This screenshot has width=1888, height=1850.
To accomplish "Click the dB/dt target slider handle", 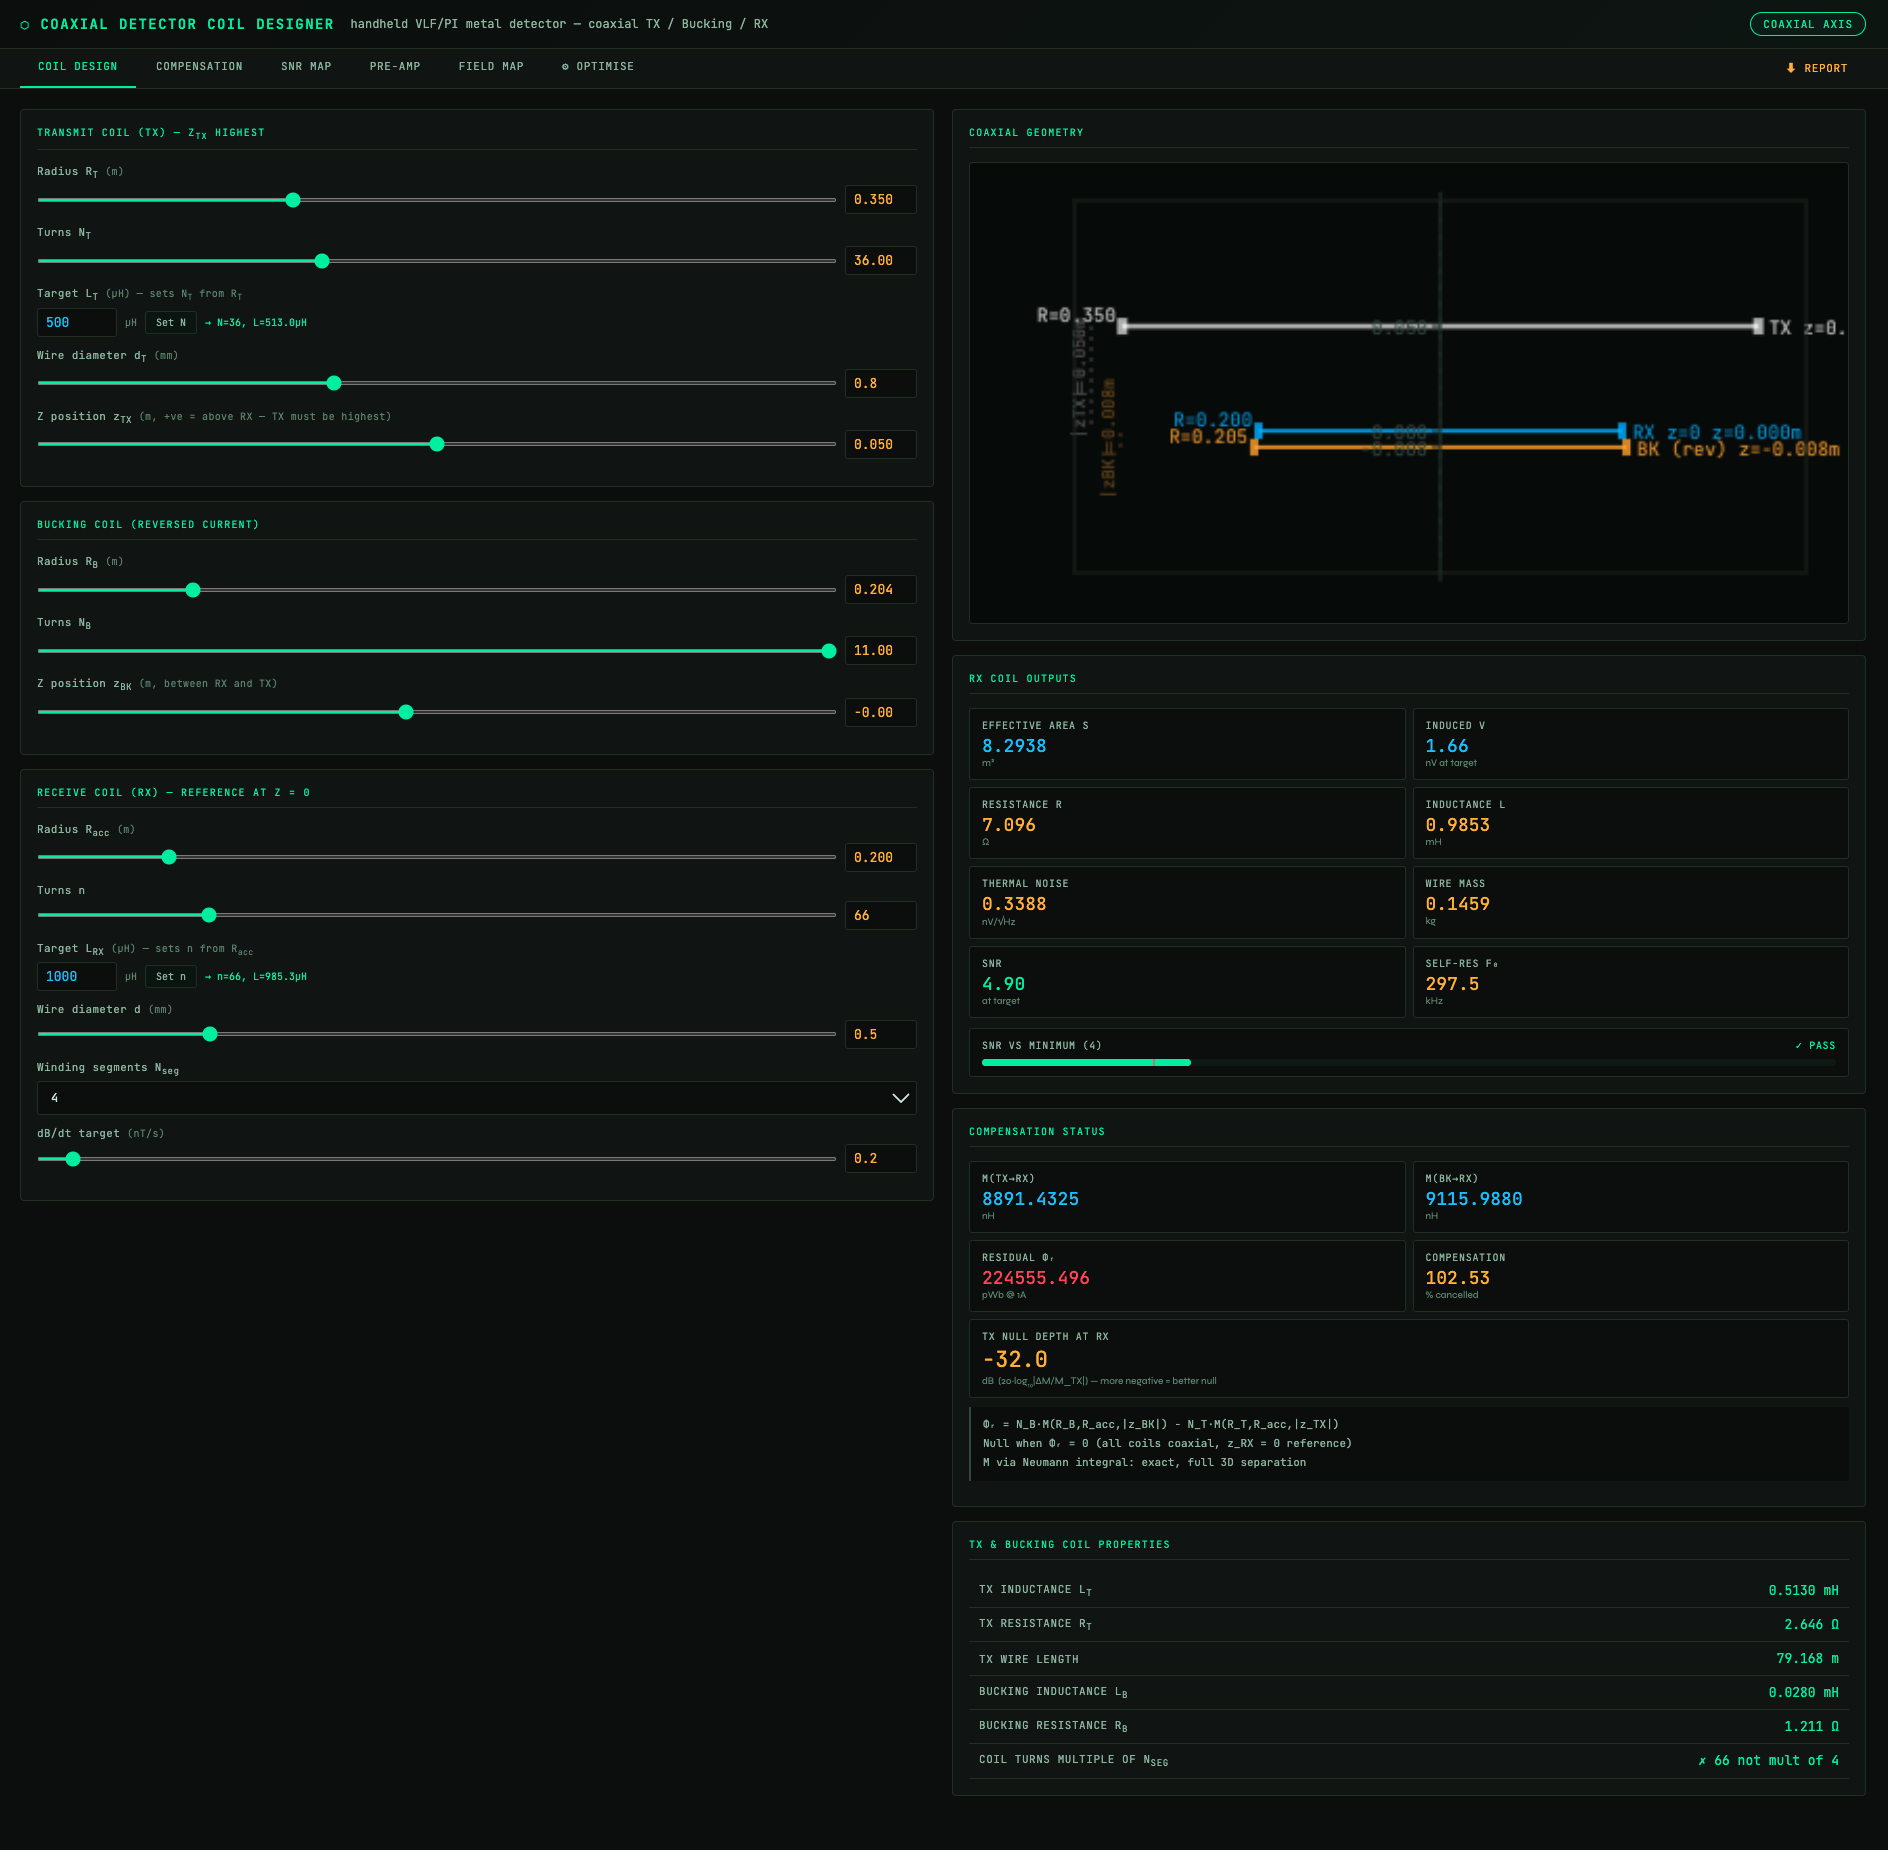I will tap(73, 1159).
